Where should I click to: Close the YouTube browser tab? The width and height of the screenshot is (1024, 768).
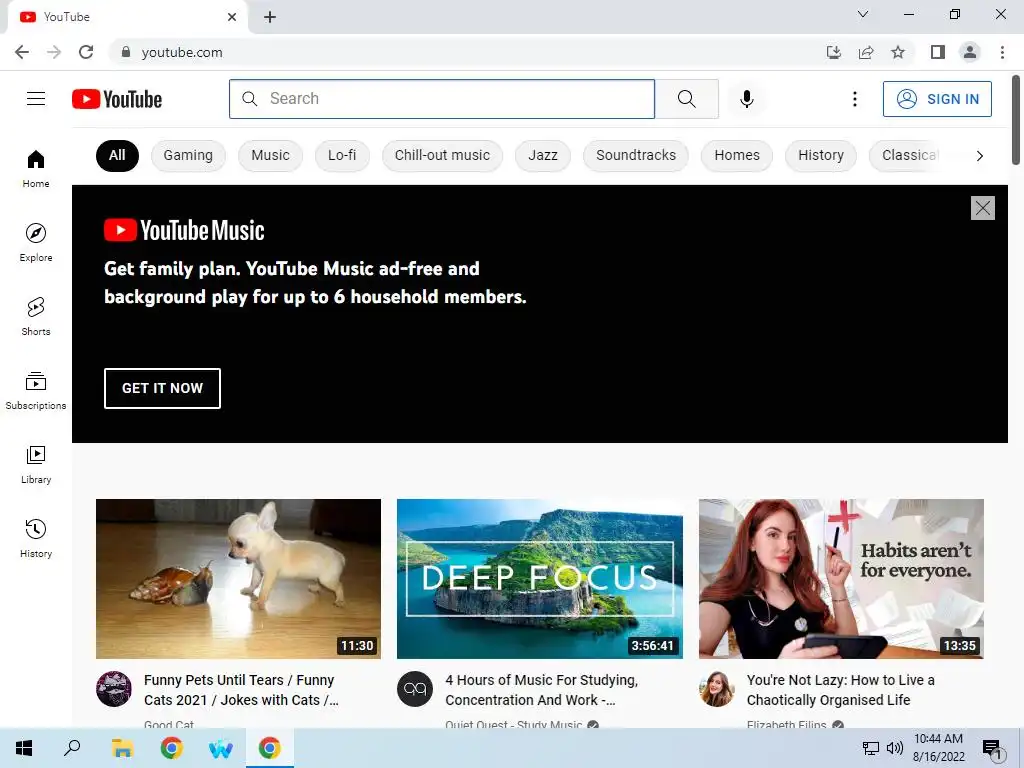[232, 17]
